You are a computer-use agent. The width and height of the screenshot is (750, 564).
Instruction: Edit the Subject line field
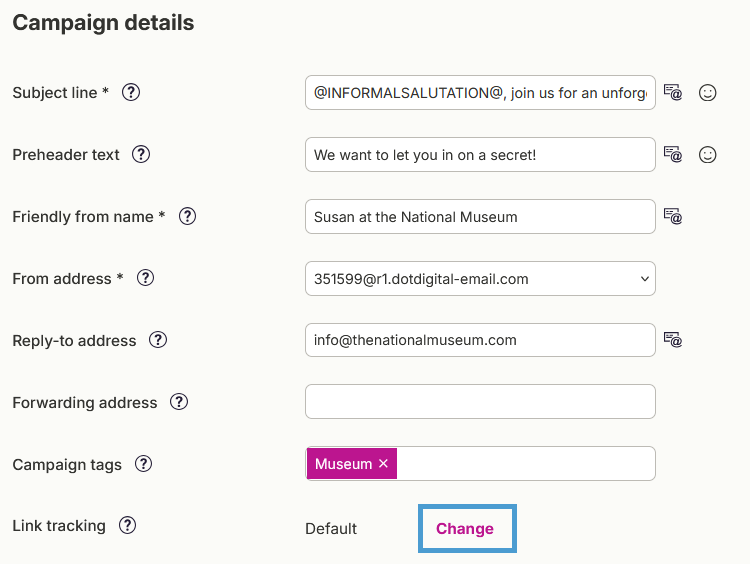pos(480,92)
